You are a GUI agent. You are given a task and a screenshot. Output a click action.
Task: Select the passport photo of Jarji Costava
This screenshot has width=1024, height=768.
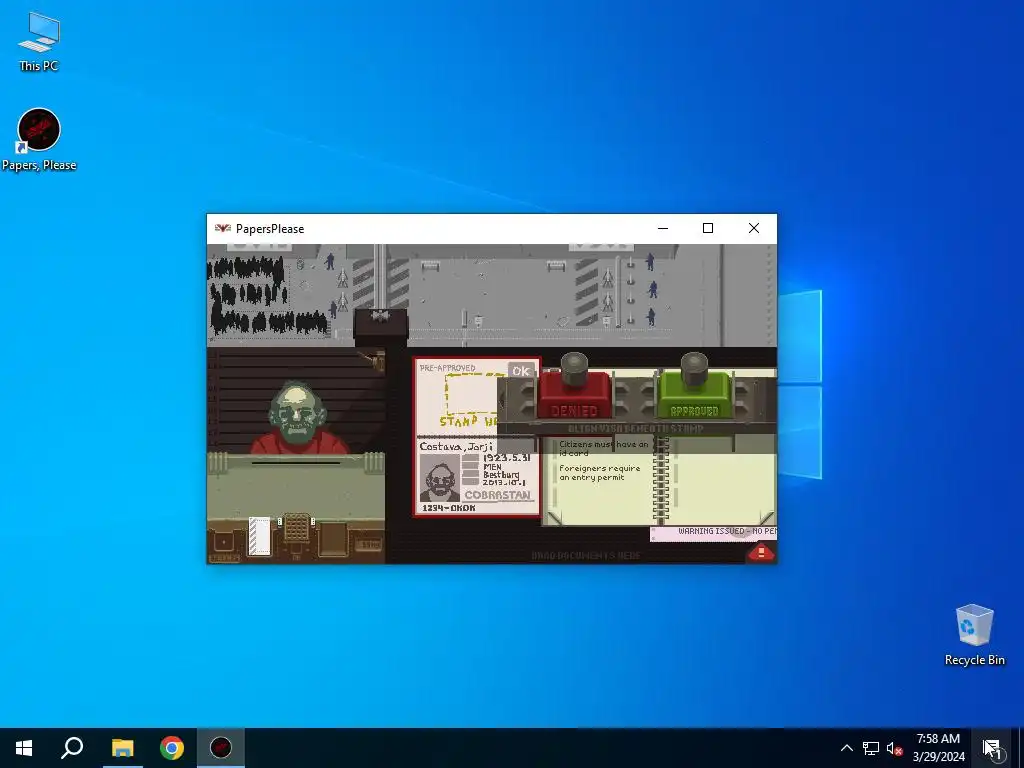click(439, 478)
